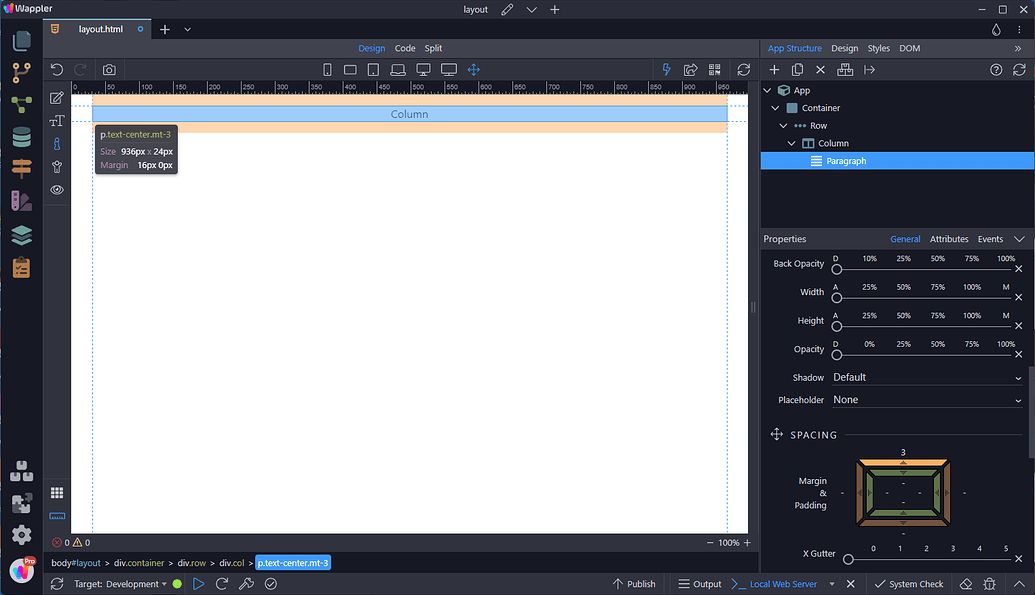Click the refresh icon at top right of canvas
Image resolution: width=1035 pixels, height=595 pixels.
pos(743,69)
